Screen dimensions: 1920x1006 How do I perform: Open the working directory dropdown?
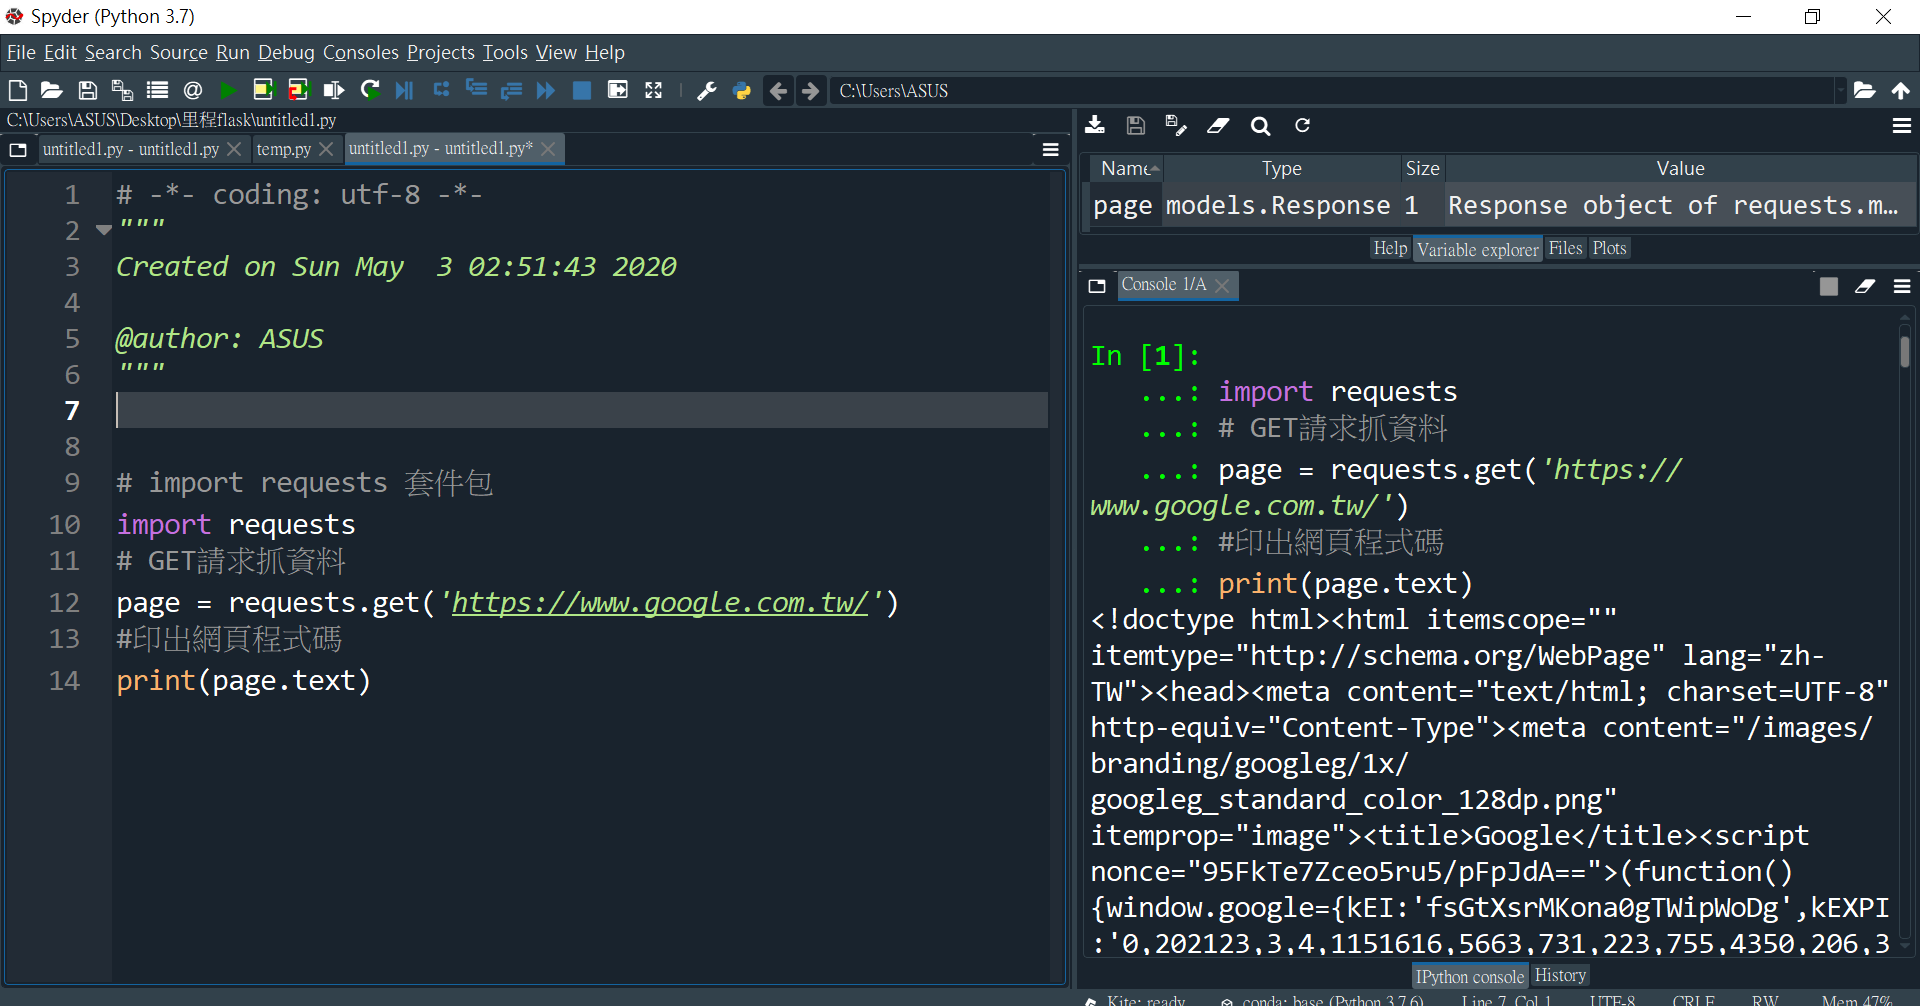tap(1840, 90)
